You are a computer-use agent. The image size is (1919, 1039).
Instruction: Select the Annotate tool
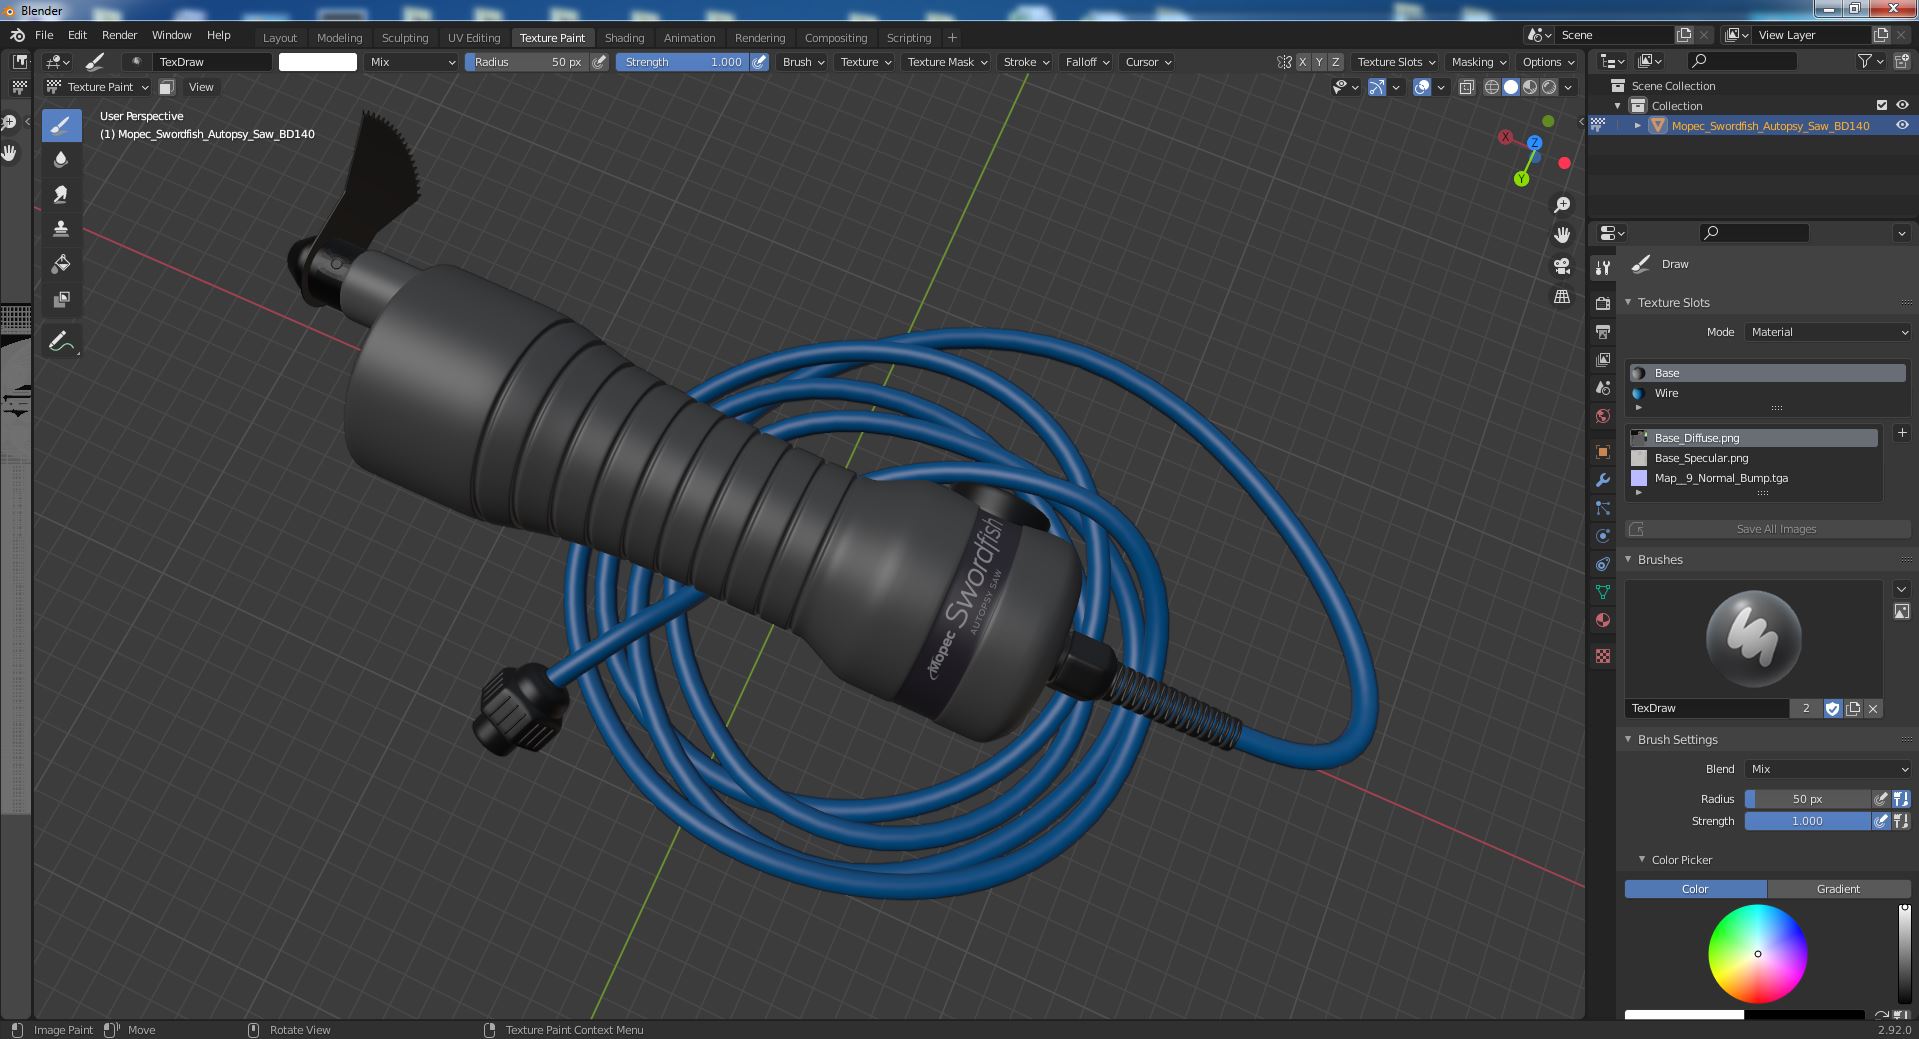click(x=61, y=342)
